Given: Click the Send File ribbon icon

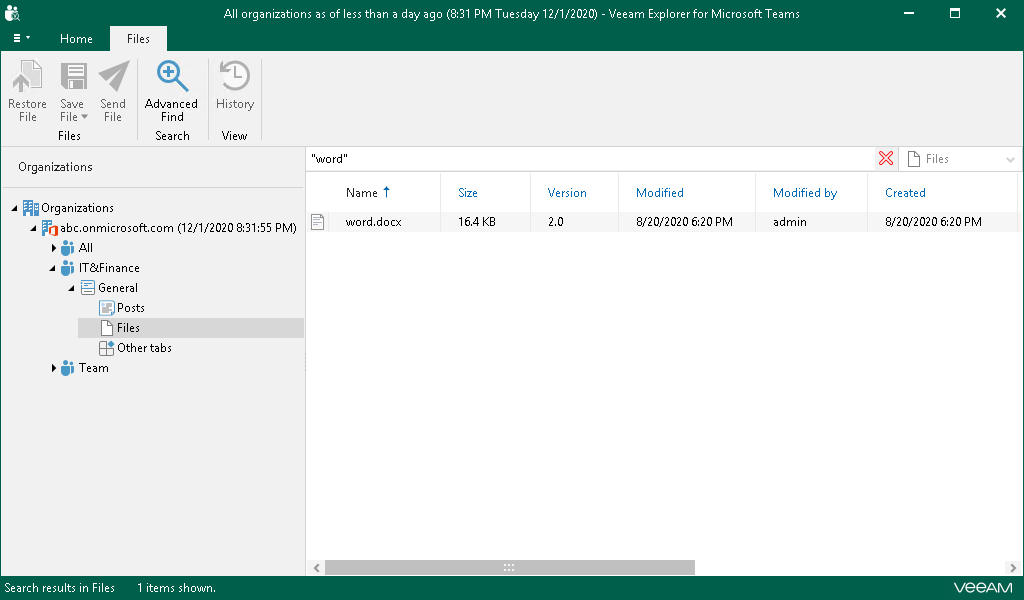Looking at the screenshot, I should (114, 76).
